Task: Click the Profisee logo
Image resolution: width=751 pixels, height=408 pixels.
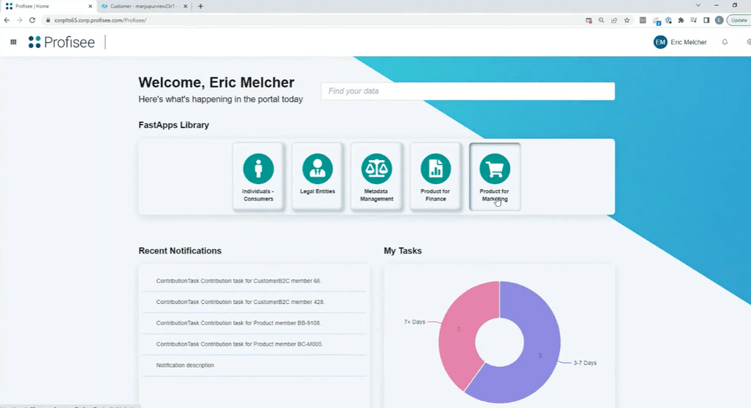Action: 61,42
